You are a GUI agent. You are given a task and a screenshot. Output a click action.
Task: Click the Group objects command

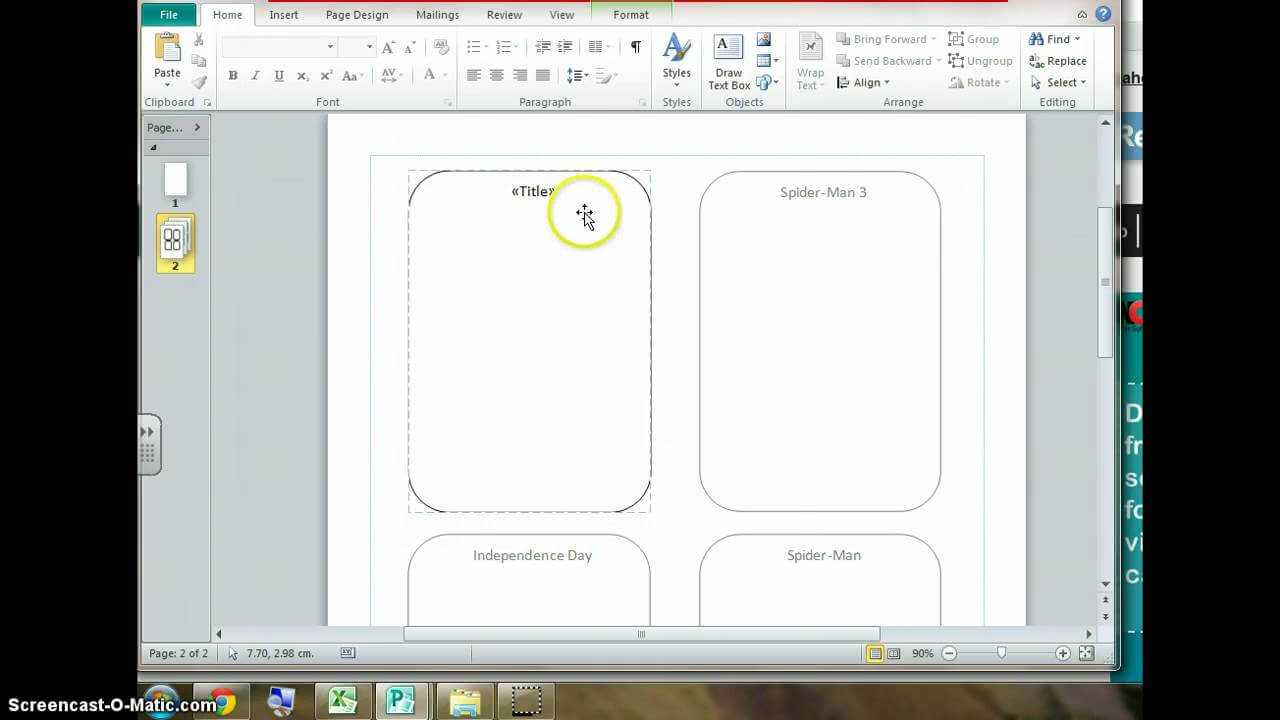pos(974,39)
